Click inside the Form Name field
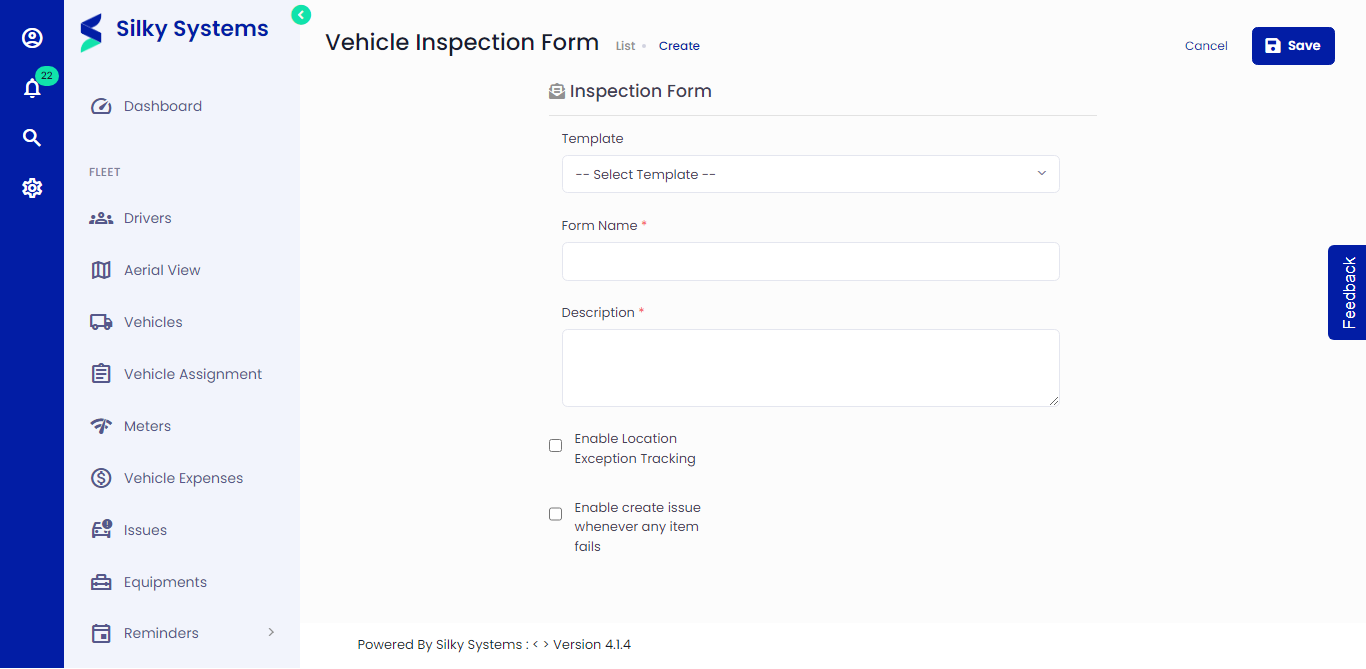The height and width of the screenshot is (669, 1366). click(x=810, y=261)
